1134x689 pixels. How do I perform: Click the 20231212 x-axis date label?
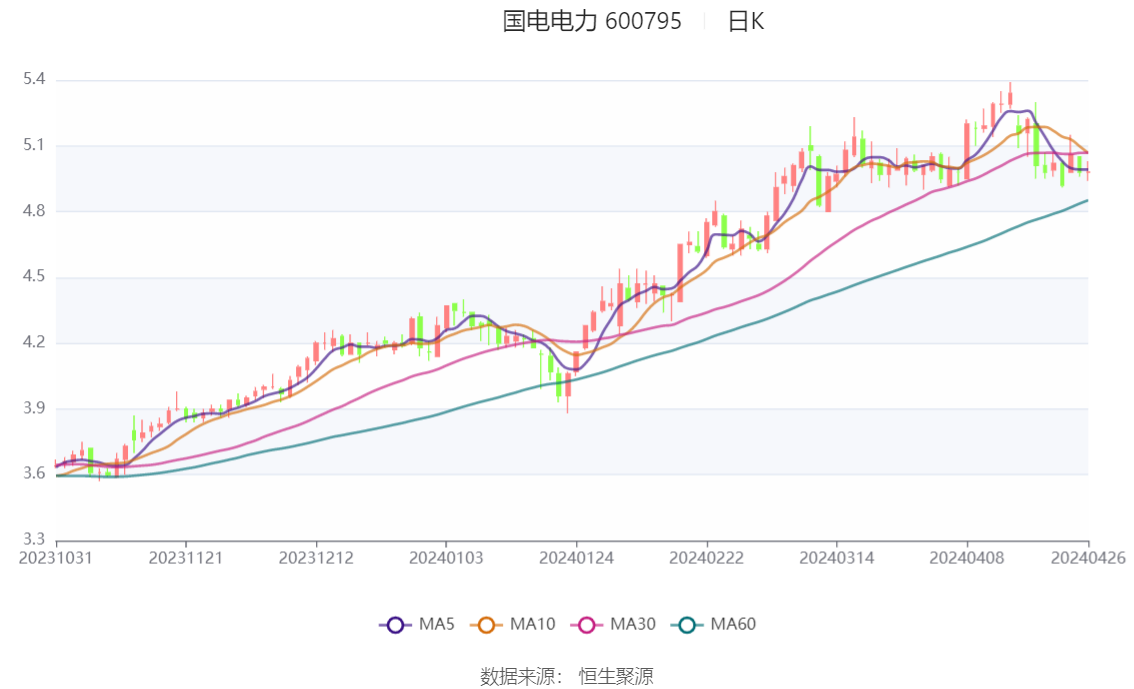pyautogui.click(x=316, y=558)
